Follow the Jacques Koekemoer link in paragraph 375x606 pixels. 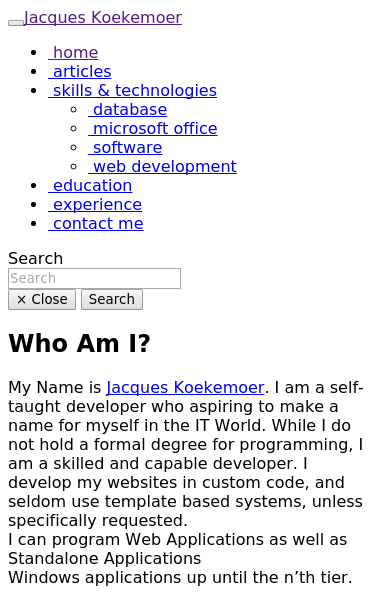tap(185, 387)
